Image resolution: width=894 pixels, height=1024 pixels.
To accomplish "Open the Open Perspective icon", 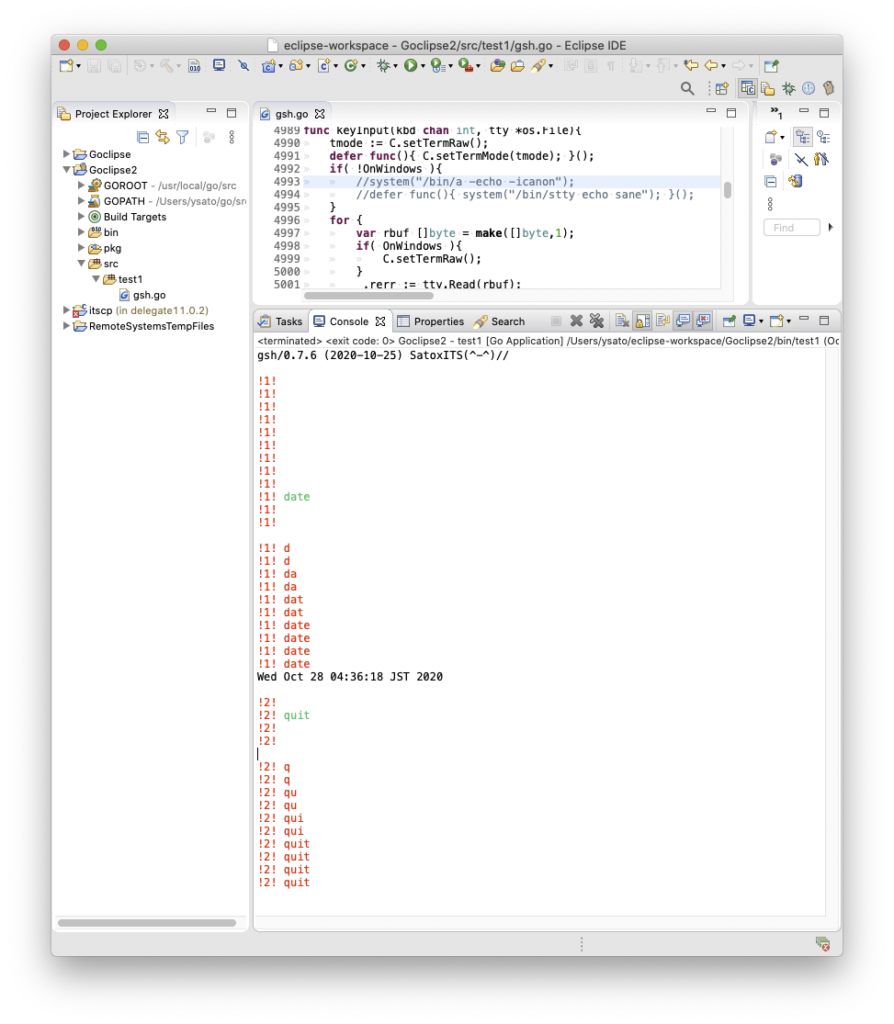I will 721,89.
